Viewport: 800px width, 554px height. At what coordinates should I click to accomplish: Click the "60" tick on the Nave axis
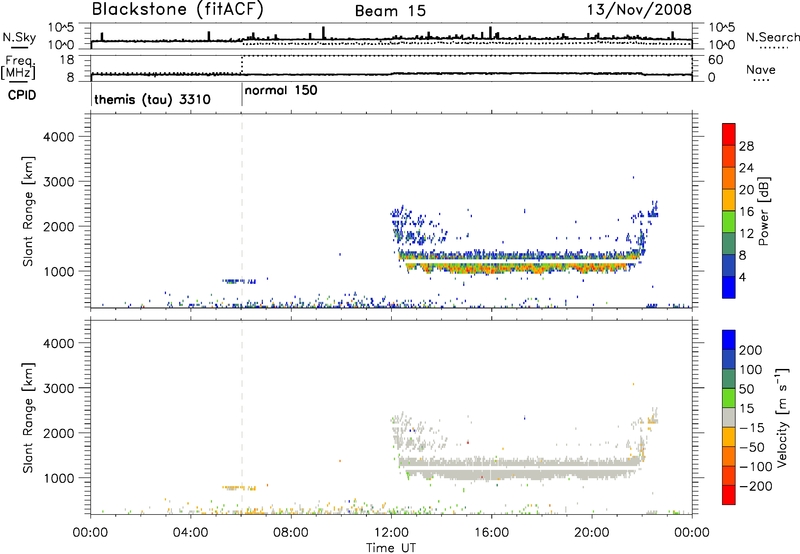tap(715, 60)
